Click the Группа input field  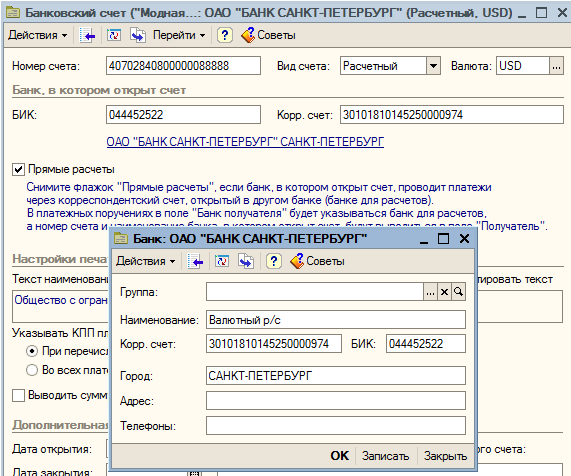(315, 292)
